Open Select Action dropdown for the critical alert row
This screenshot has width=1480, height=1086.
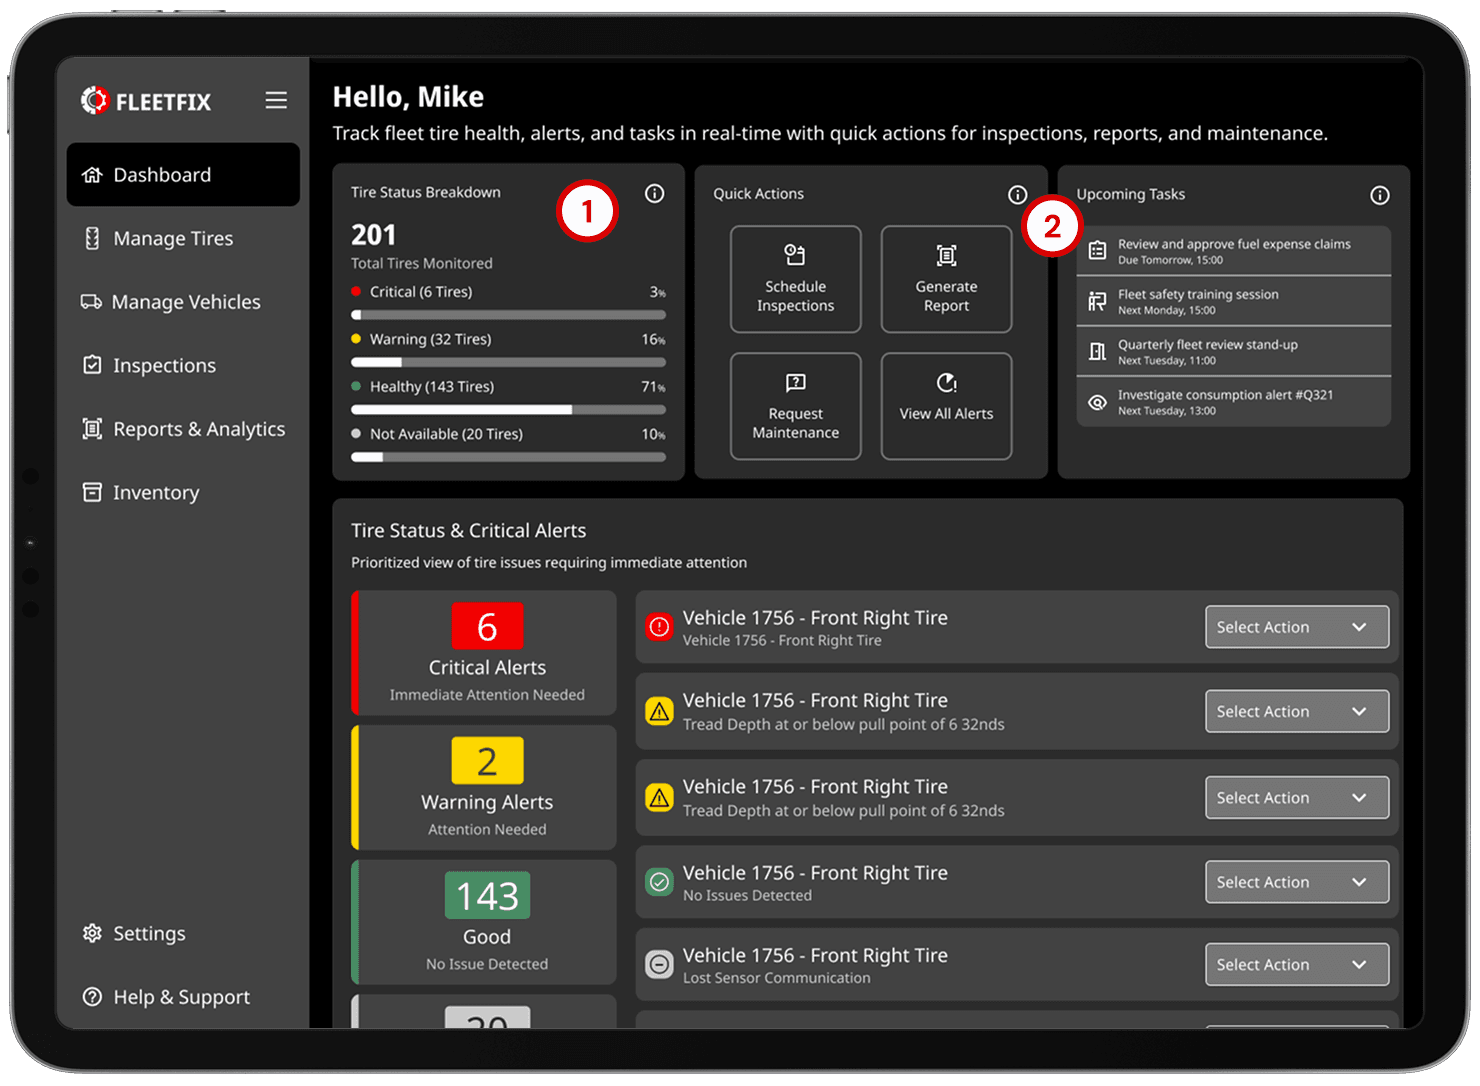pos(1296,627)
